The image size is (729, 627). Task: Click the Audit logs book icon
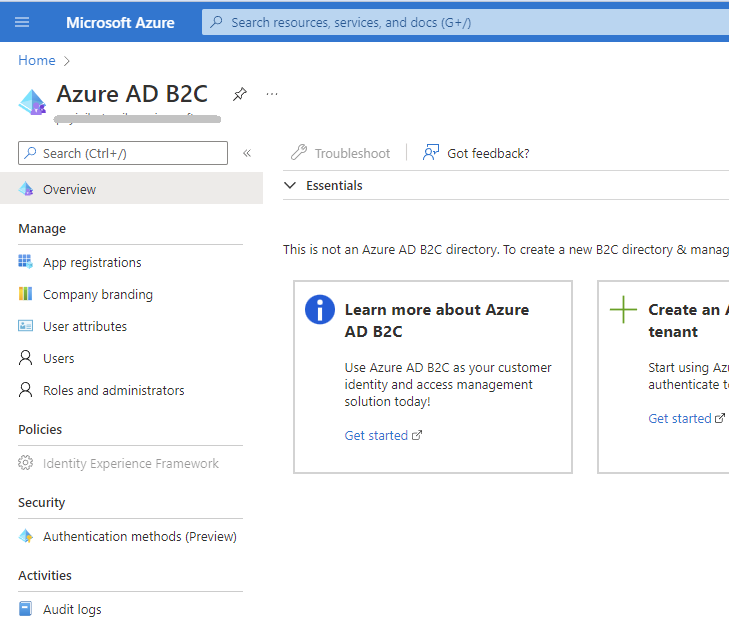26,608
